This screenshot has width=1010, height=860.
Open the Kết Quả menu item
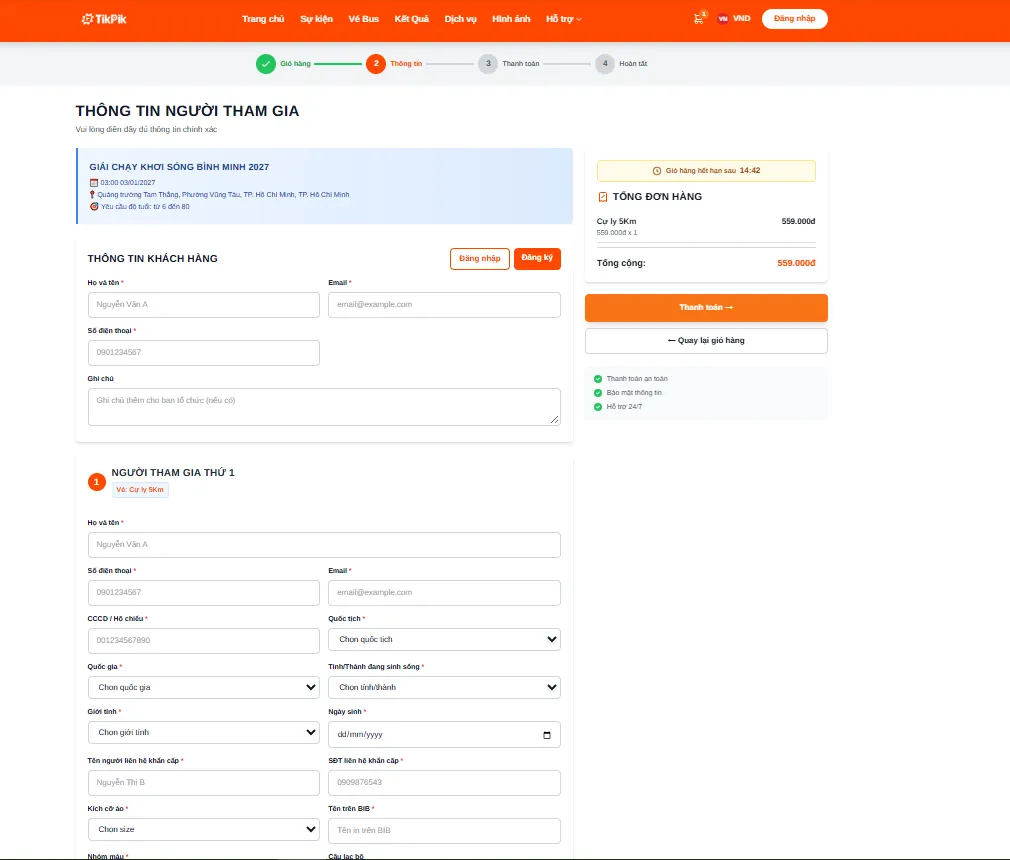pos(412,19)
